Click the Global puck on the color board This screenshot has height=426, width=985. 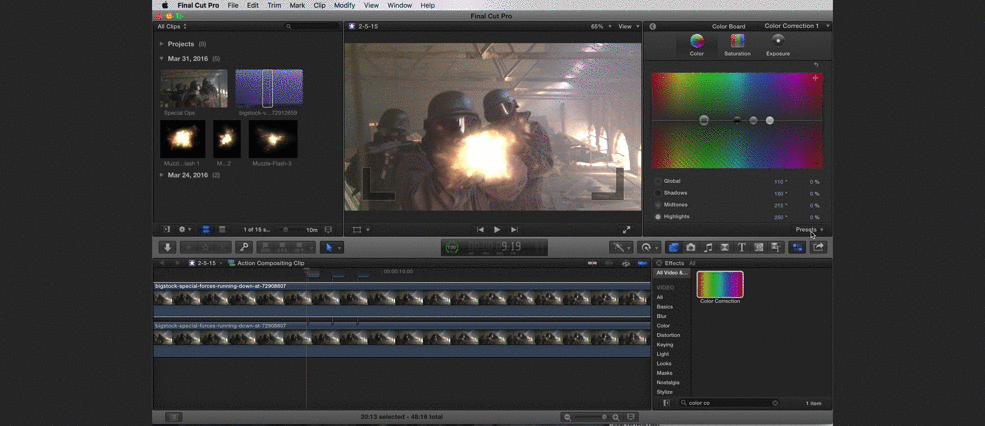[704, 120]
